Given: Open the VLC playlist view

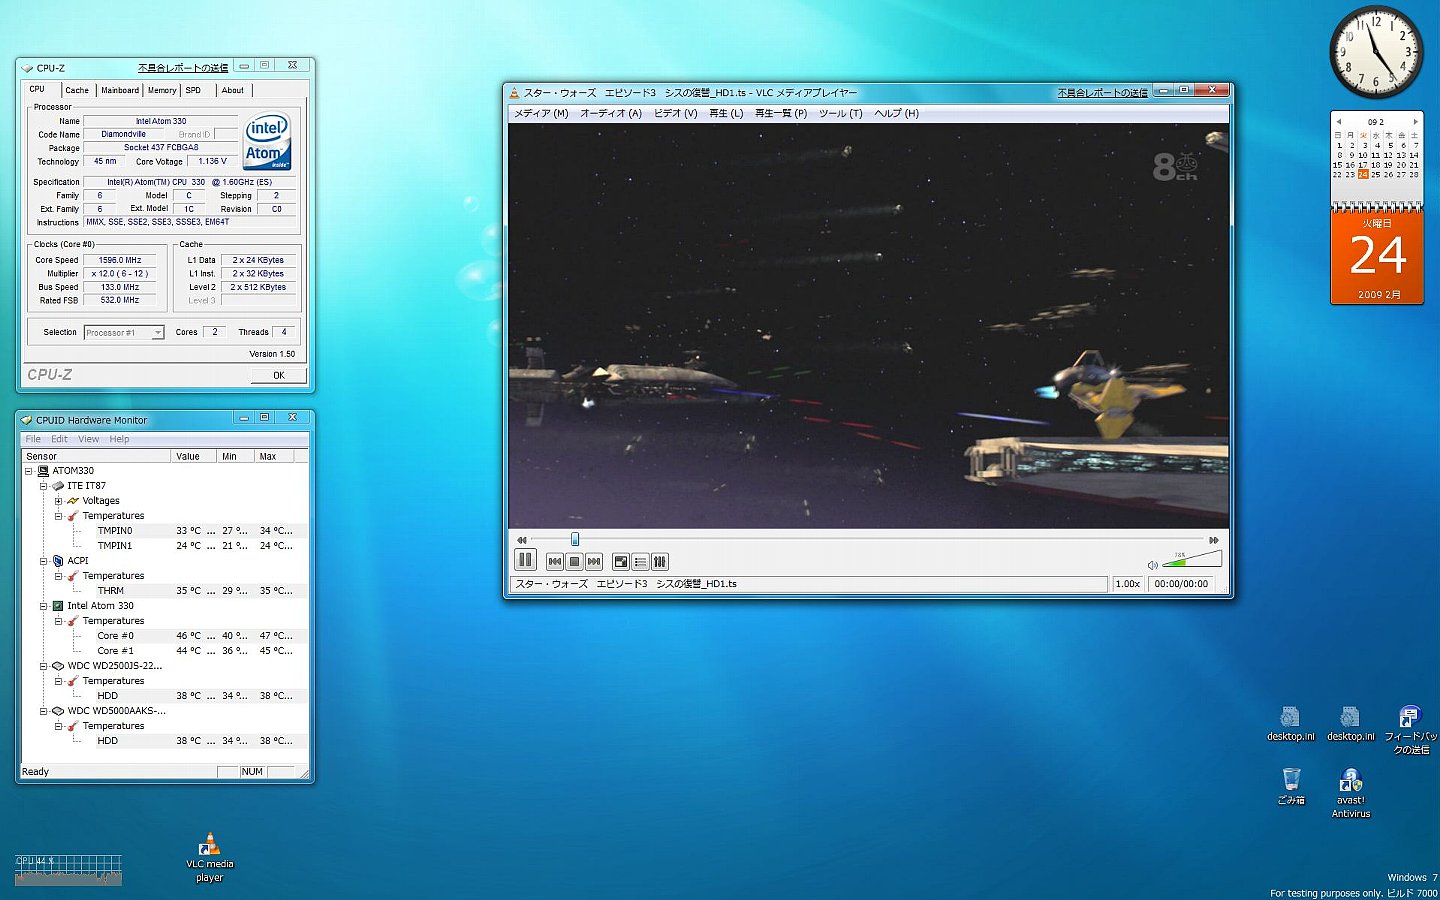Looking at the screenshot, I should point(640,562).
